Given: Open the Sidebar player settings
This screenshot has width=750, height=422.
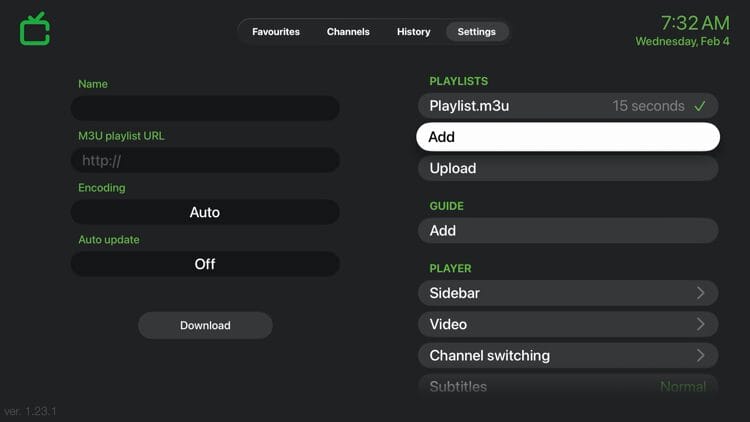Looking at the screenshot, I should [x=568, y=293].
